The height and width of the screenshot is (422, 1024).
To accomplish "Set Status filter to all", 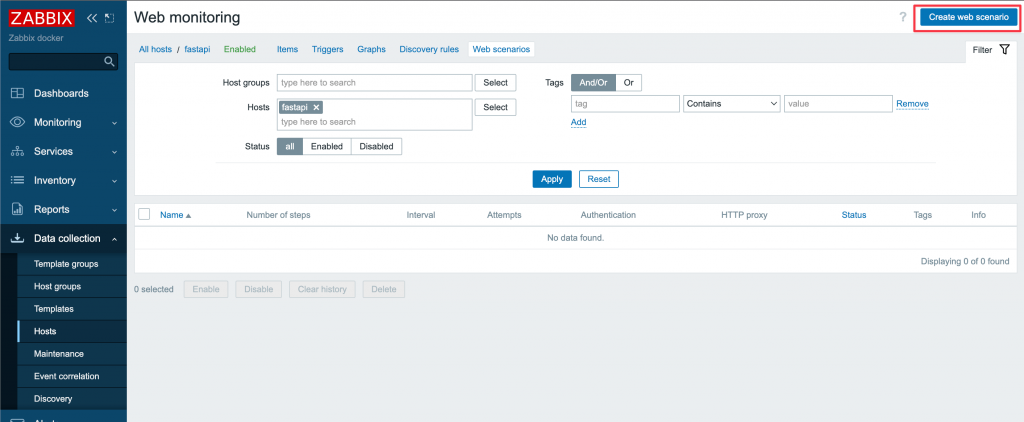I will pos(290,146).
